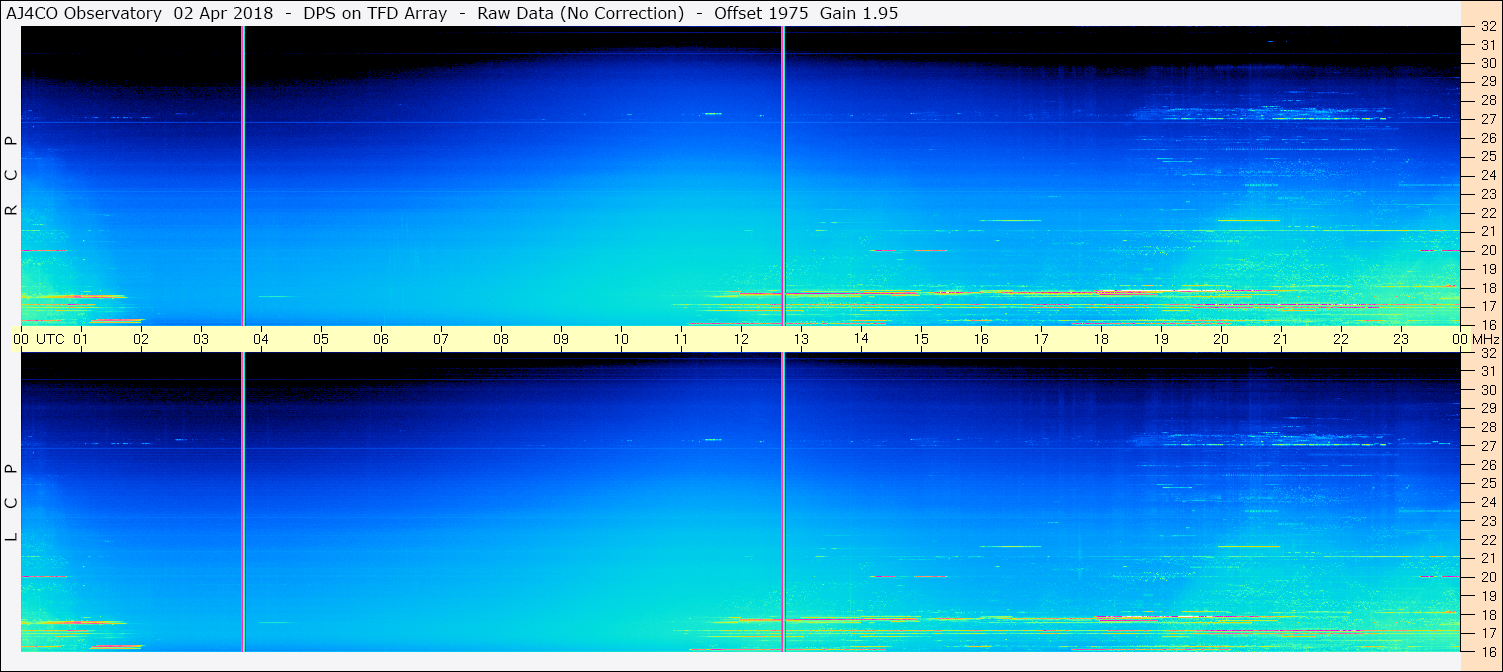Click the 16 MHz label of LCP panel

pos(1487,651)
